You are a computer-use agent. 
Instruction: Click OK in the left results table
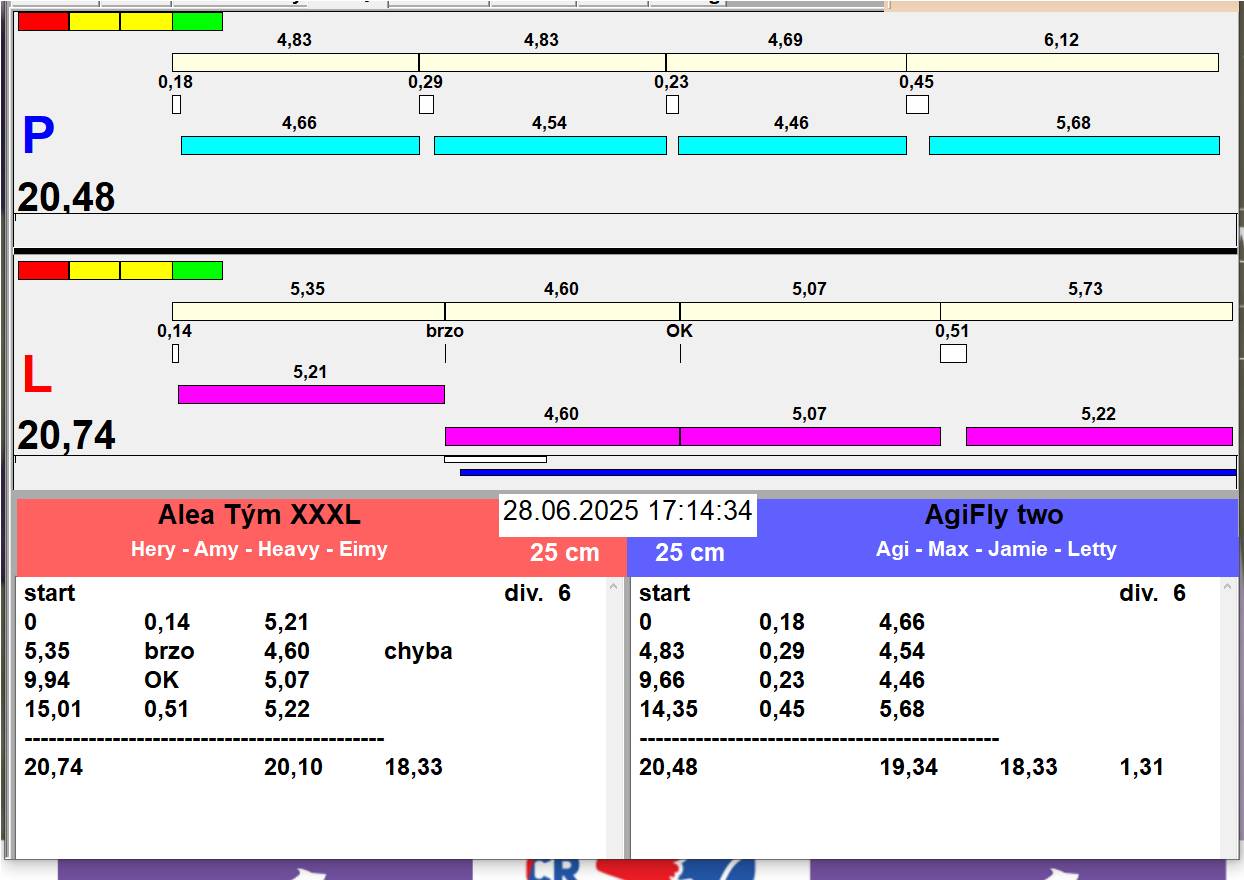[x=161, y=680]
